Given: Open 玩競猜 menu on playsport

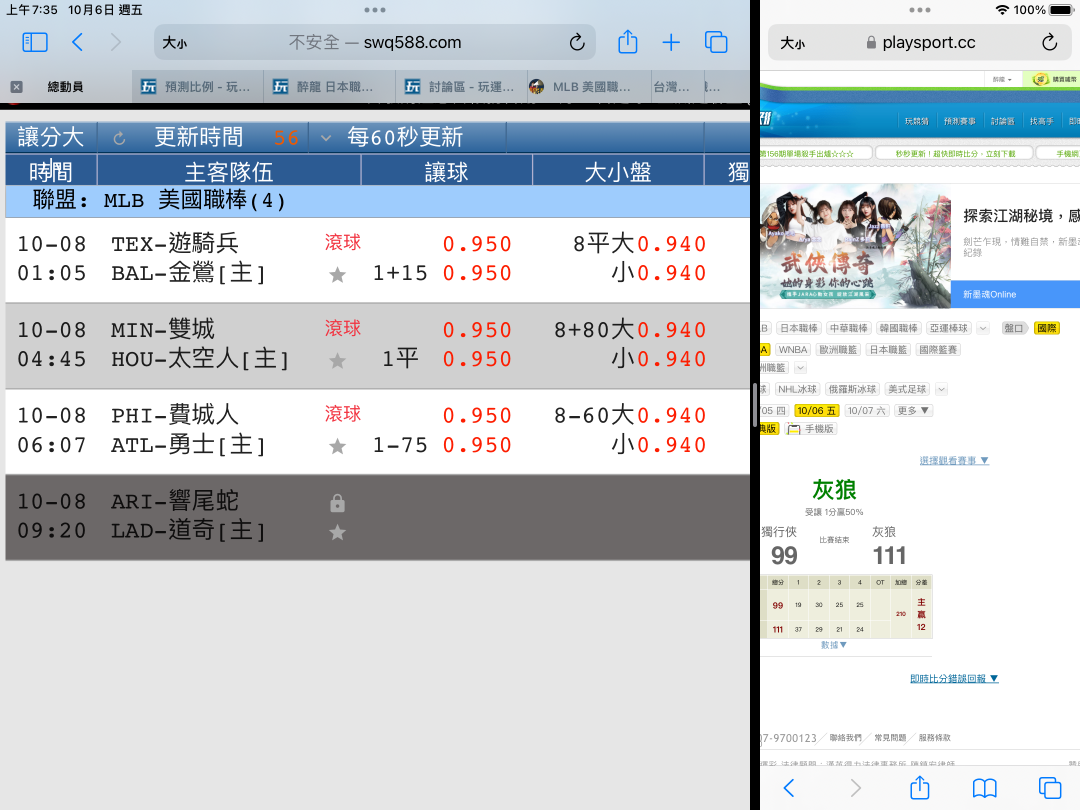Looking at the screenshot, I should (917, 121).
